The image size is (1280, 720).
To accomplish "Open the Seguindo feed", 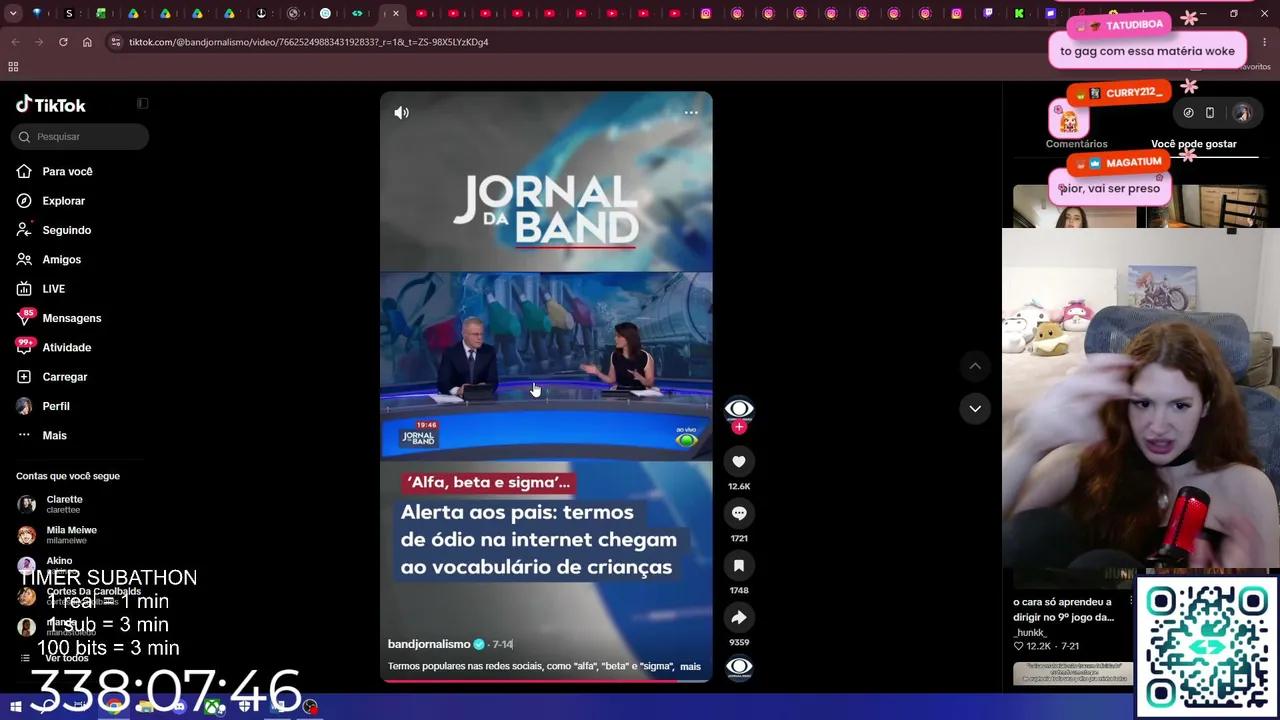I will pyautogui.click(x=66, y=230).
